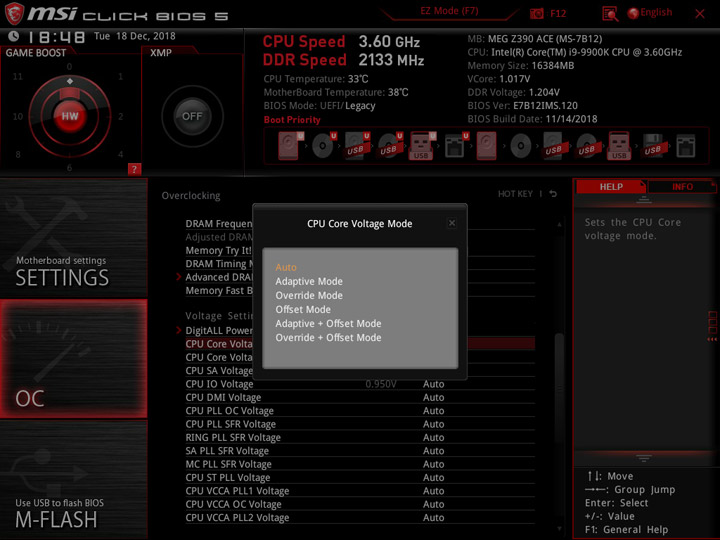The width and height of the screenshot is (720, 540).
Task: Choose Override + Offset Mode option
Action: pyautogui.click(x=328, y=338)
